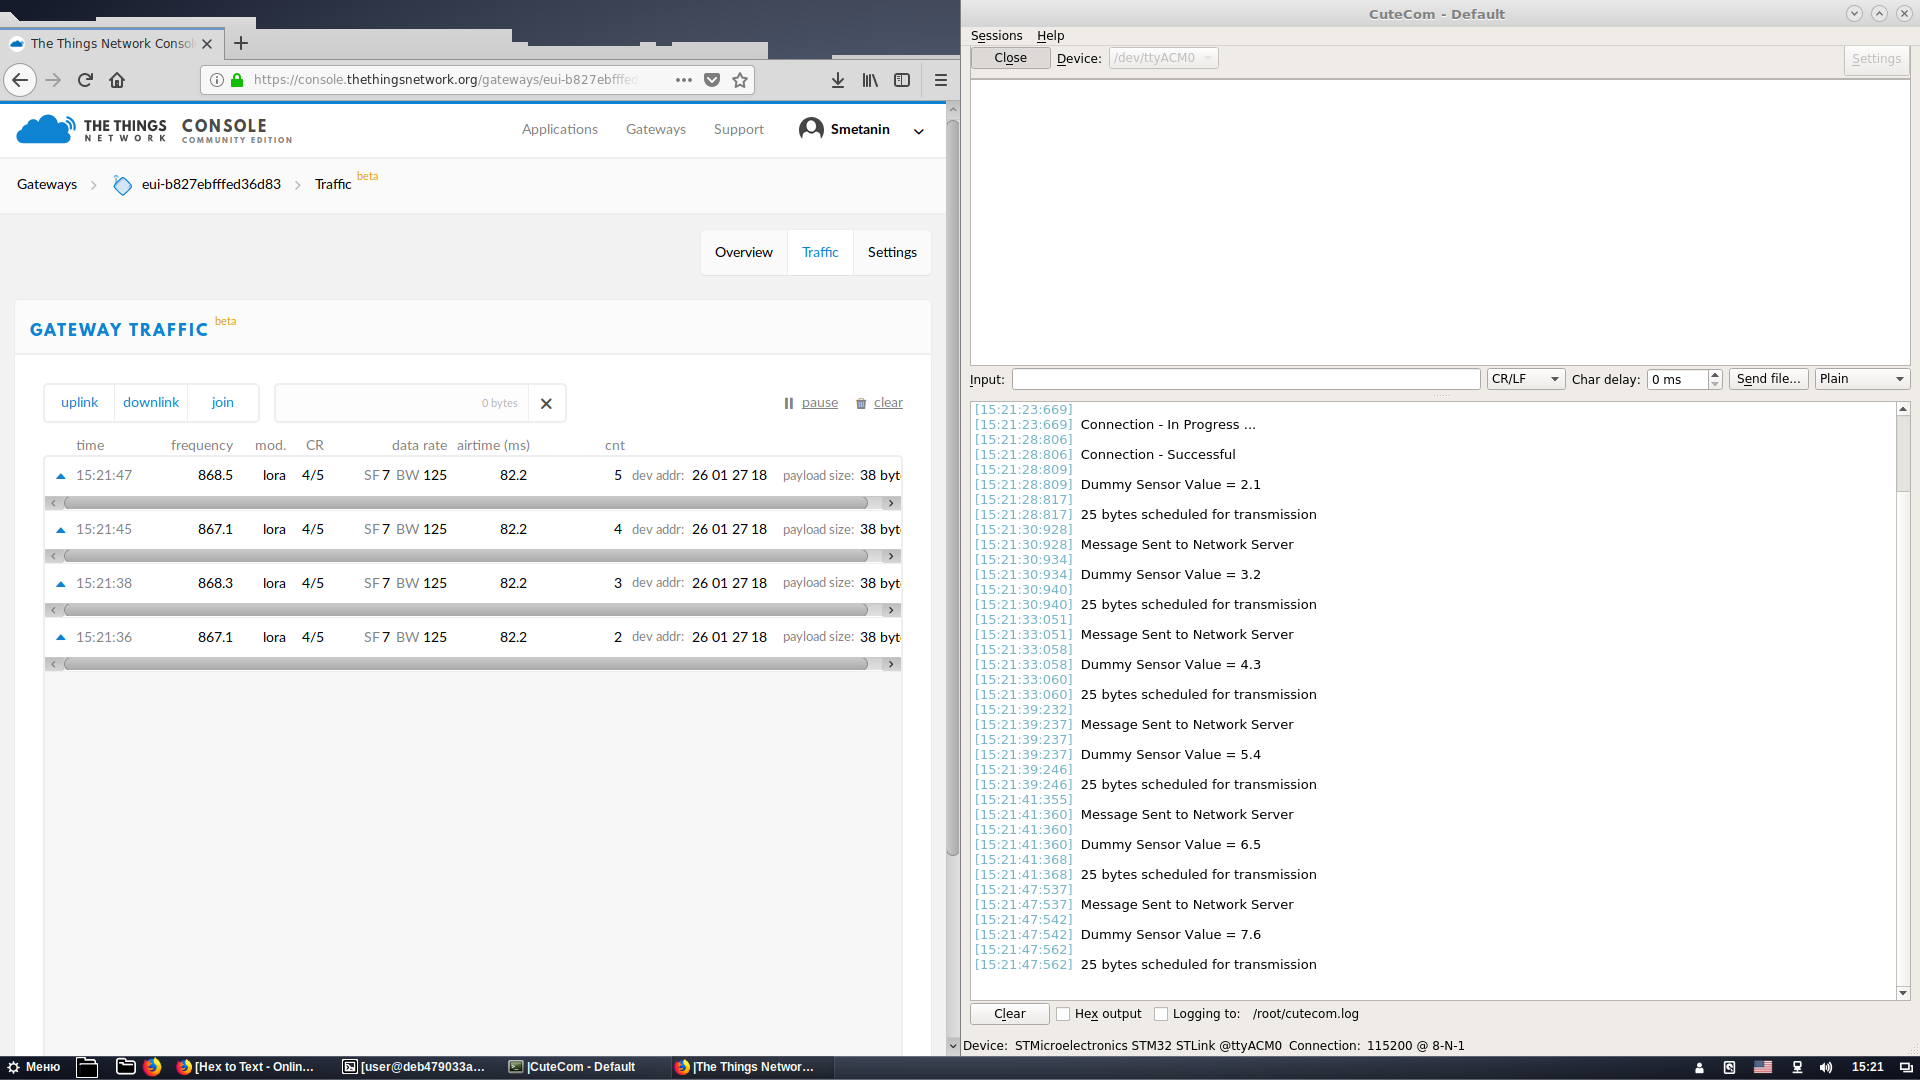1920x1080 pixels.
Task: Enable Logging to checkbox
Action: click(1161, 1014)
